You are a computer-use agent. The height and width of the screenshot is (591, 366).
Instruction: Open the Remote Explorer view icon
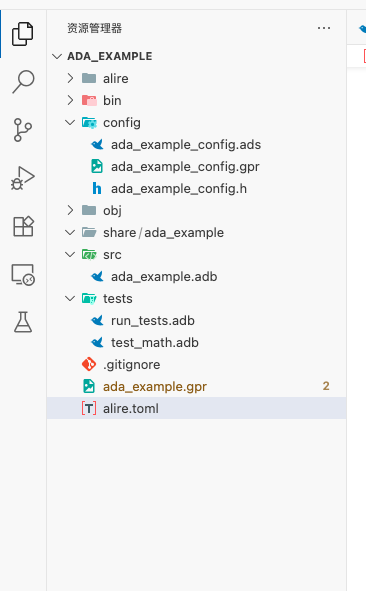23,274
